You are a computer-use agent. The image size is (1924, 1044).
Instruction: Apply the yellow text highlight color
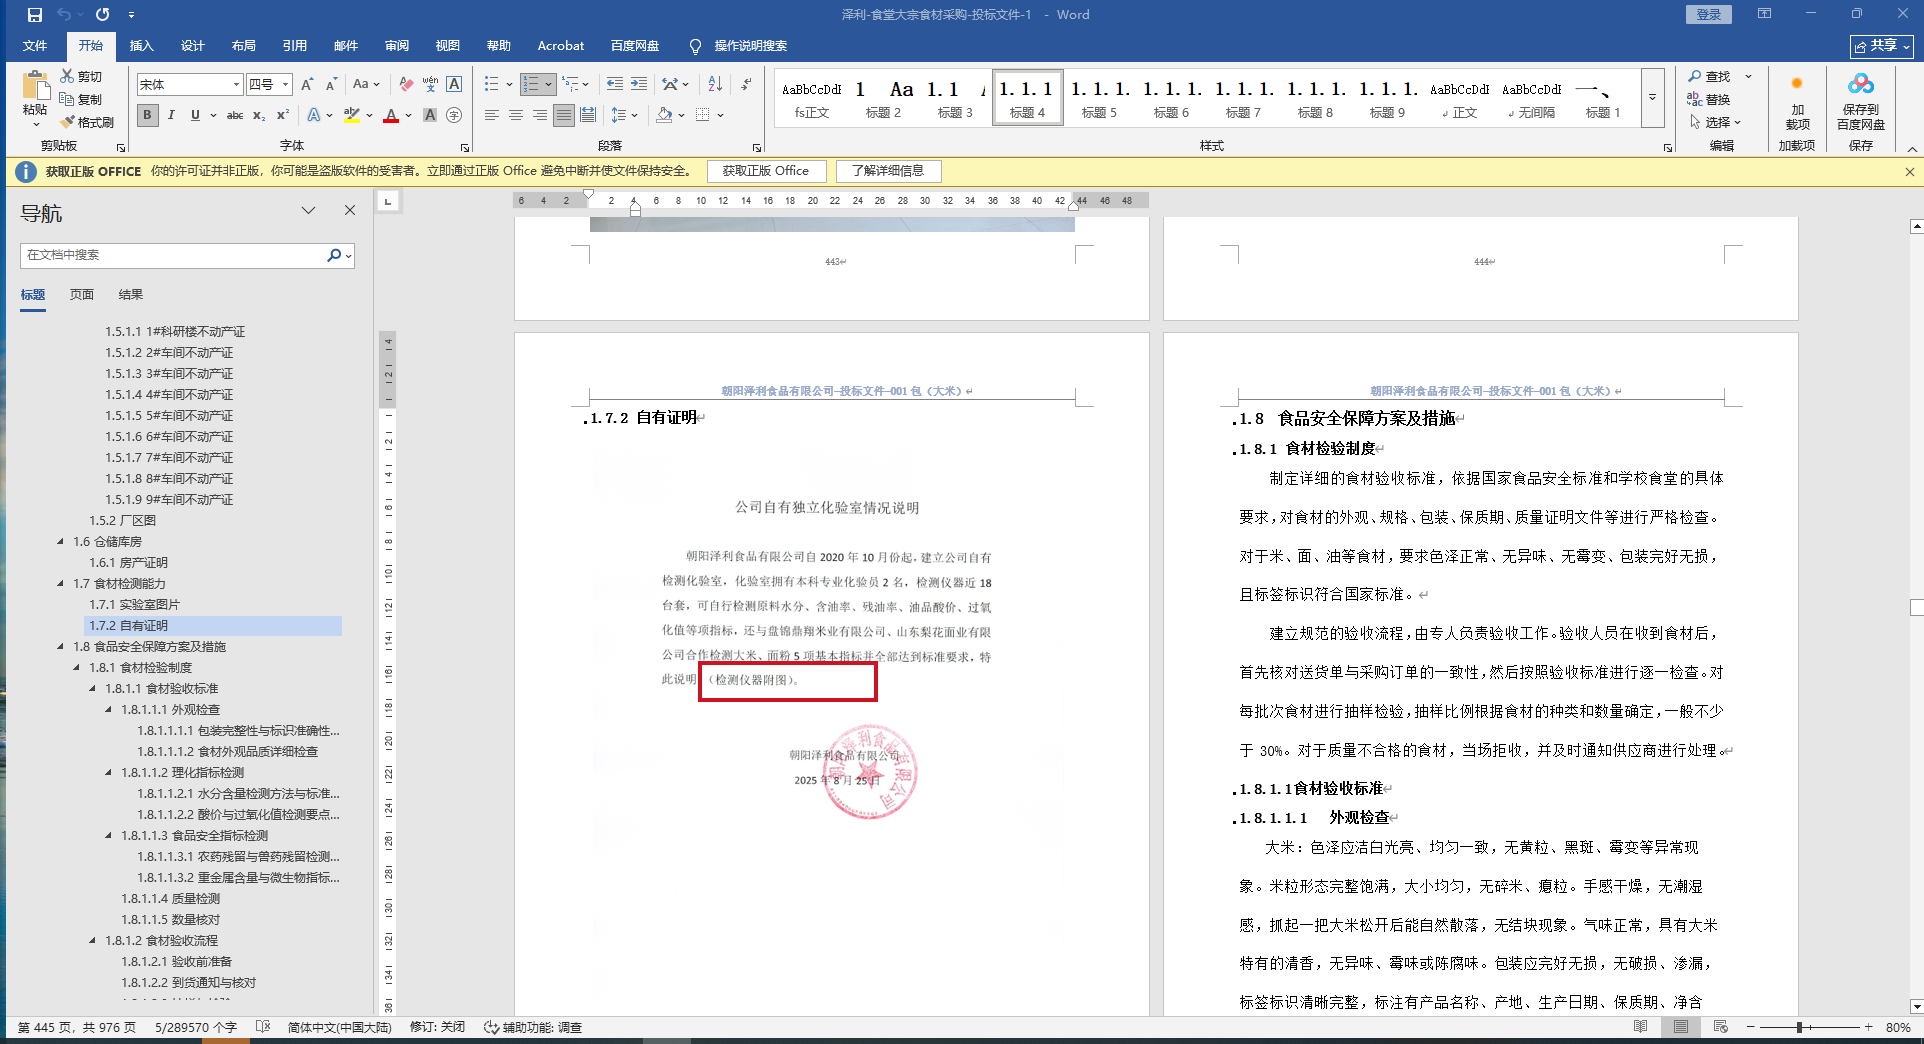tap(352, 115)
